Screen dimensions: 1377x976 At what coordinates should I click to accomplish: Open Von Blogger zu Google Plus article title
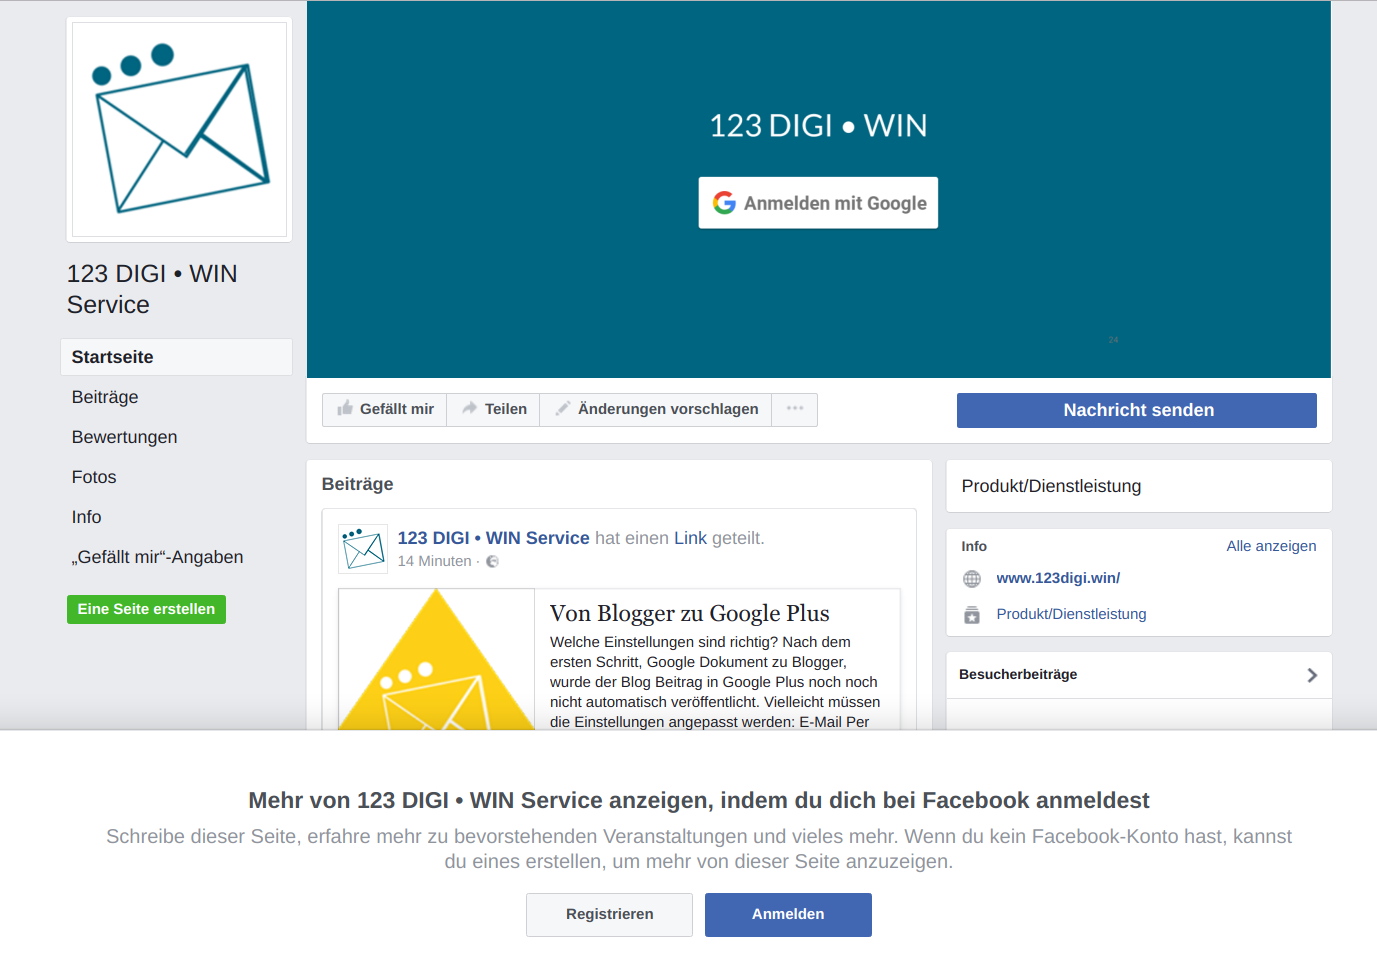click(690, 613)
